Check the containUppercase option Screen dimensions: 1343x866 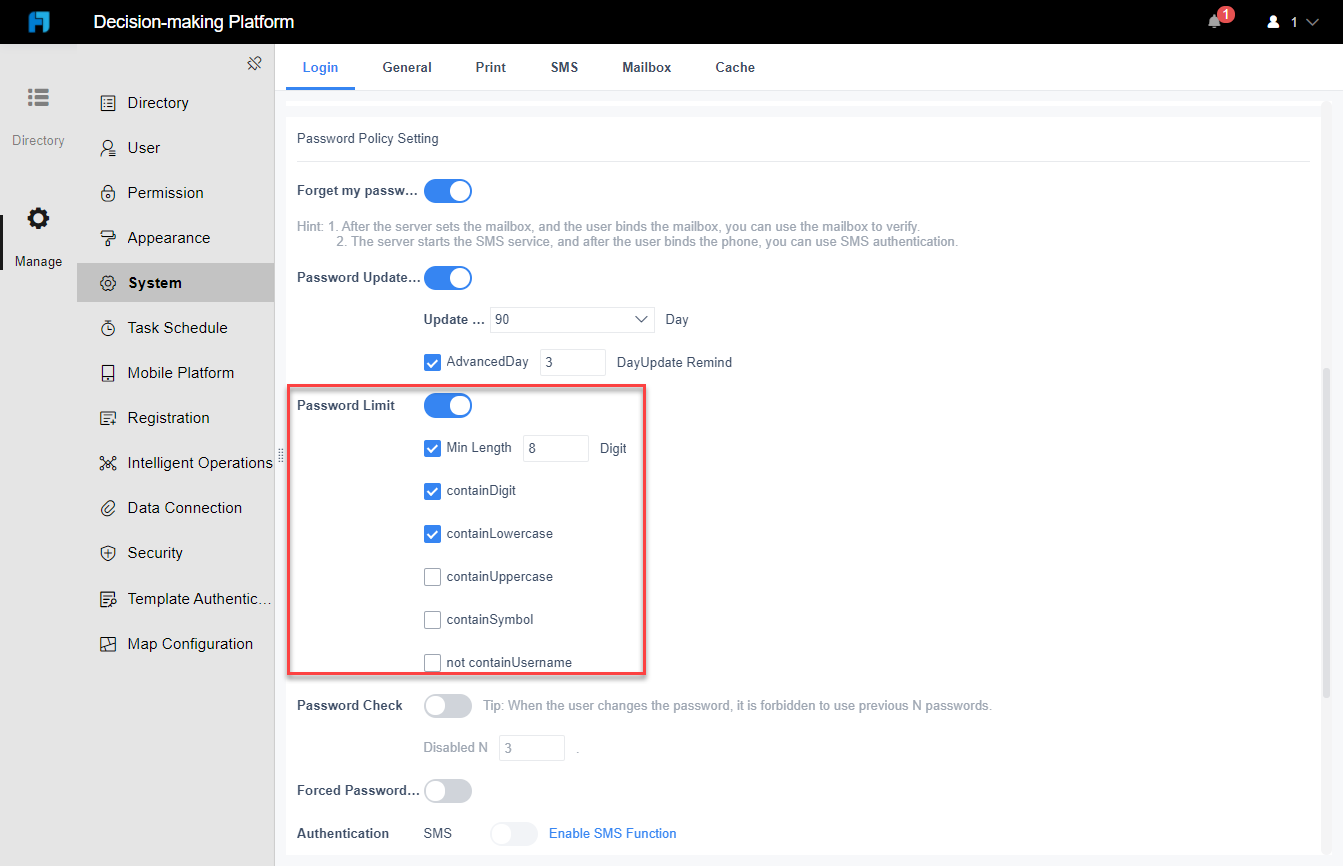pyautogui.click(x=432, y=577)
